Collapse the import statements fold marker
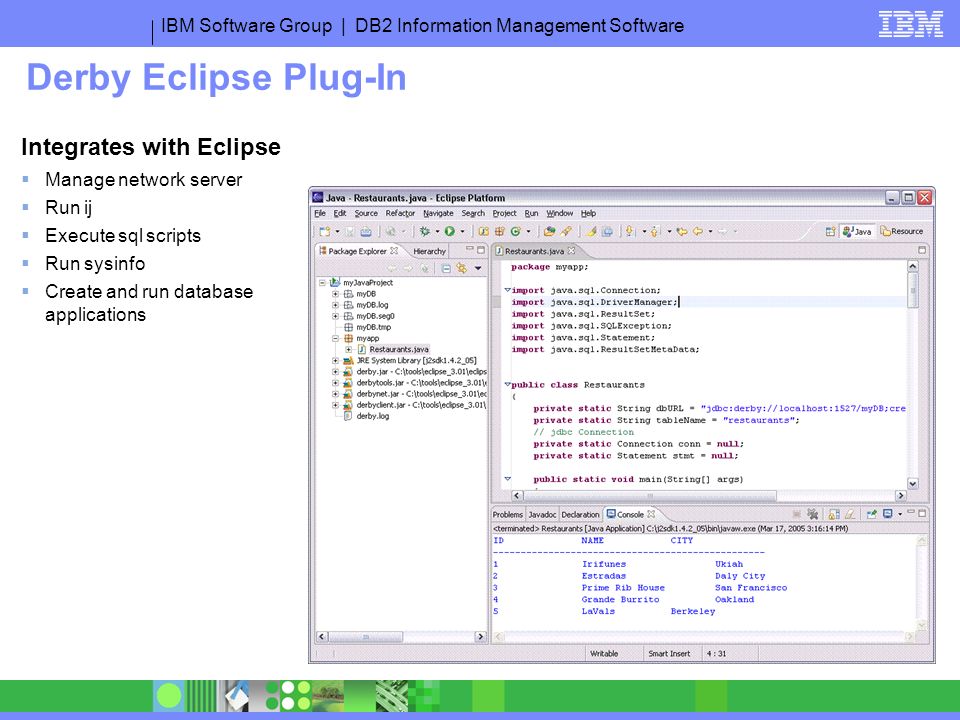The height and width of the screenshot is (720, 960). (x=507, y=290)
